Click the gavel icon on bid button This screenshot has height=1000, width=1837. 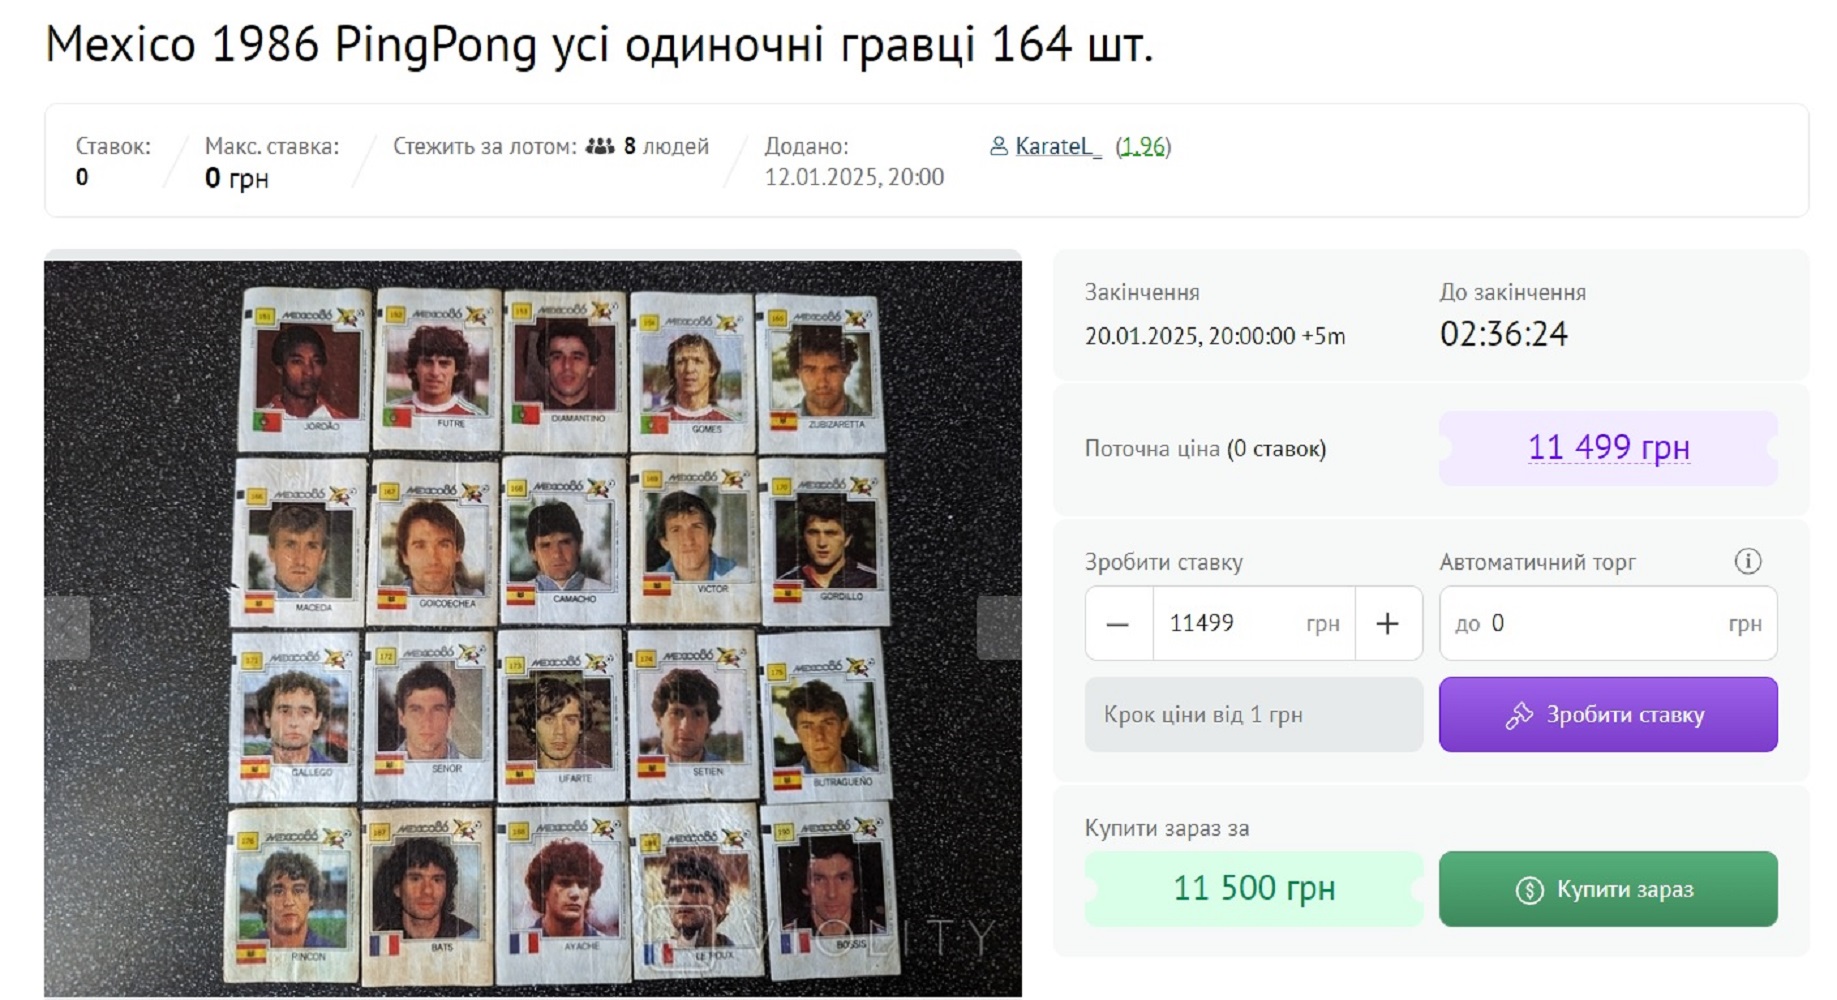point(1519,715)
